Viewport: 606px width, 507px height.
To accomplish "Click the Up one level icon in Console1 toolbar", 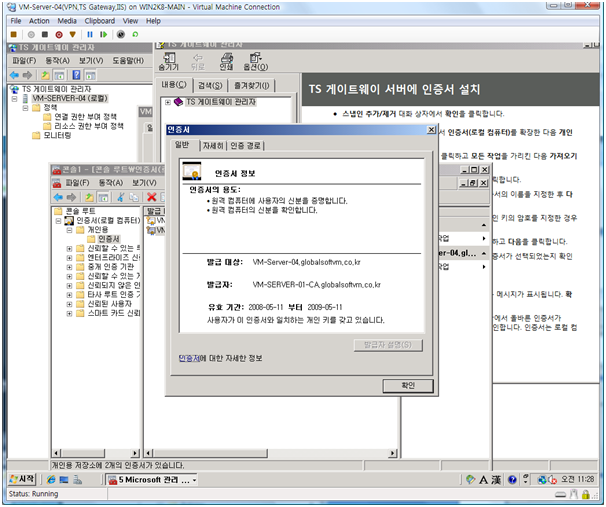I will point(89,197).
